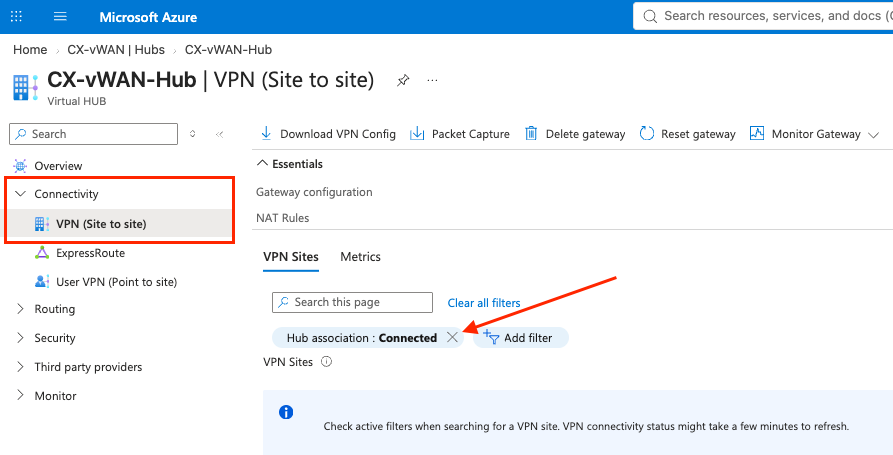893x455 pixels.
Task: Click the magnifier icon in top search bar
Action: (650, 17)
